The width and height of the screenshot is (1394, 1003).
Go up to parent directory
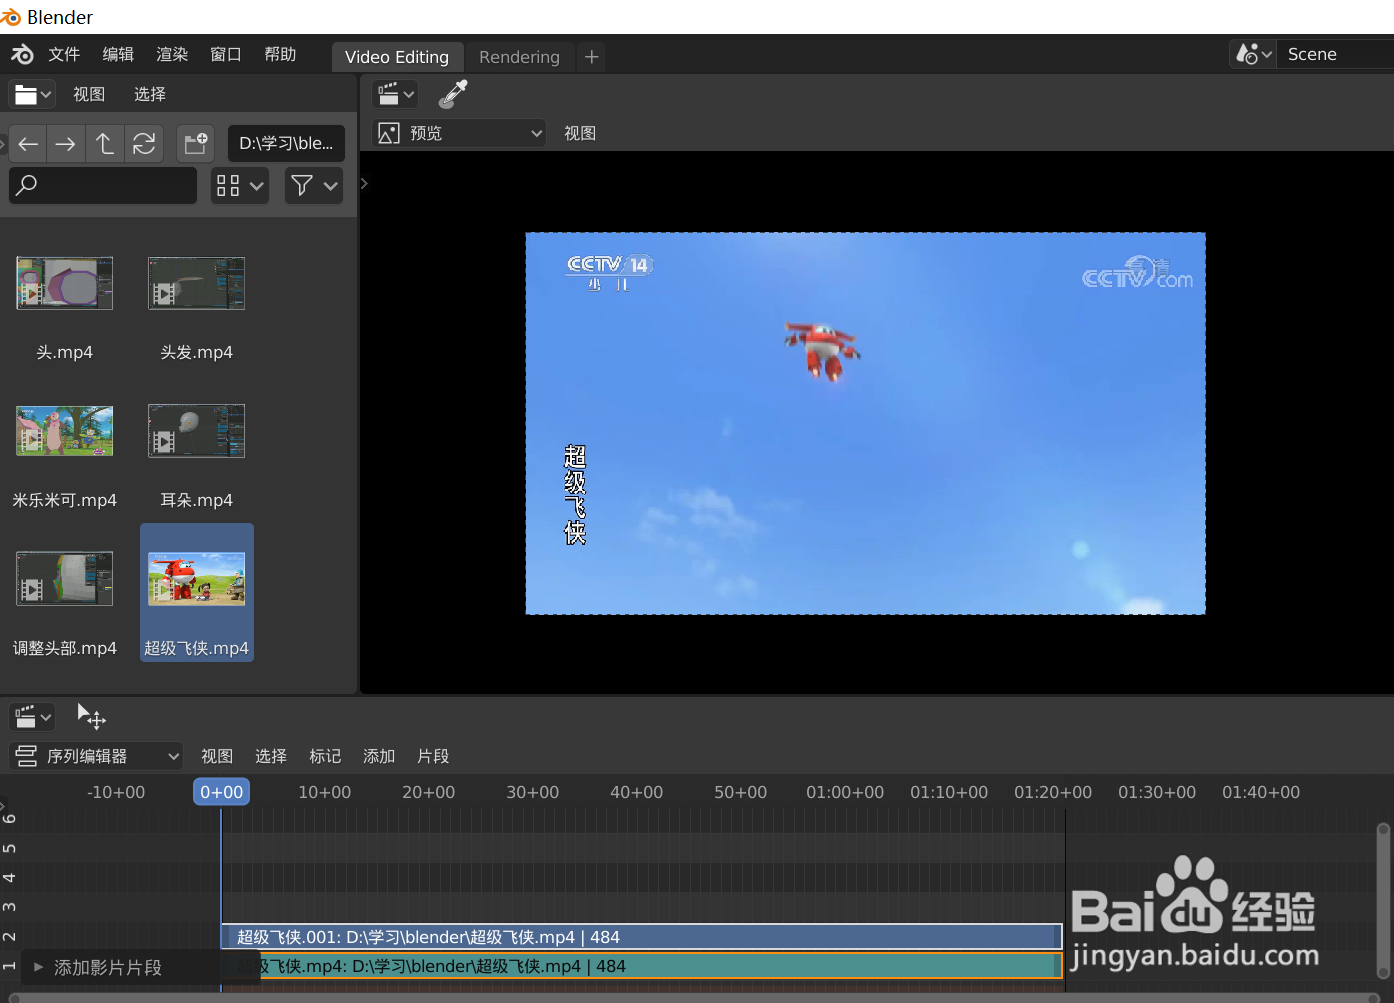tap(104, 144)
